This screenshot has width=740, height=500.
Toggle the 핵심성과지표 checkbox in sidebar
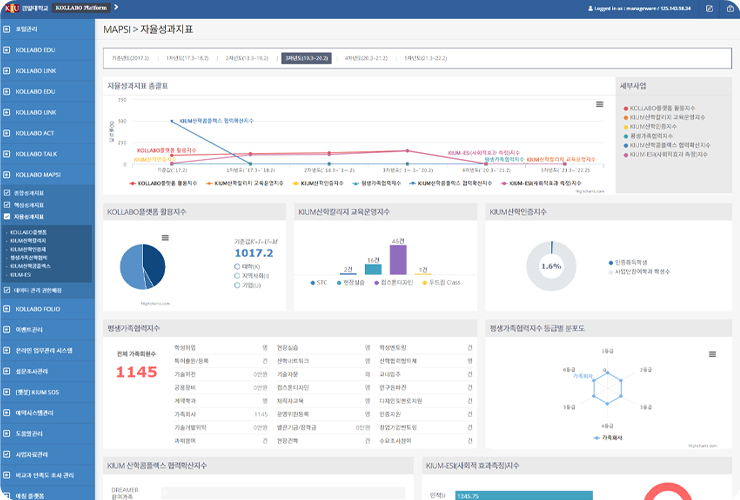(7, 205)
